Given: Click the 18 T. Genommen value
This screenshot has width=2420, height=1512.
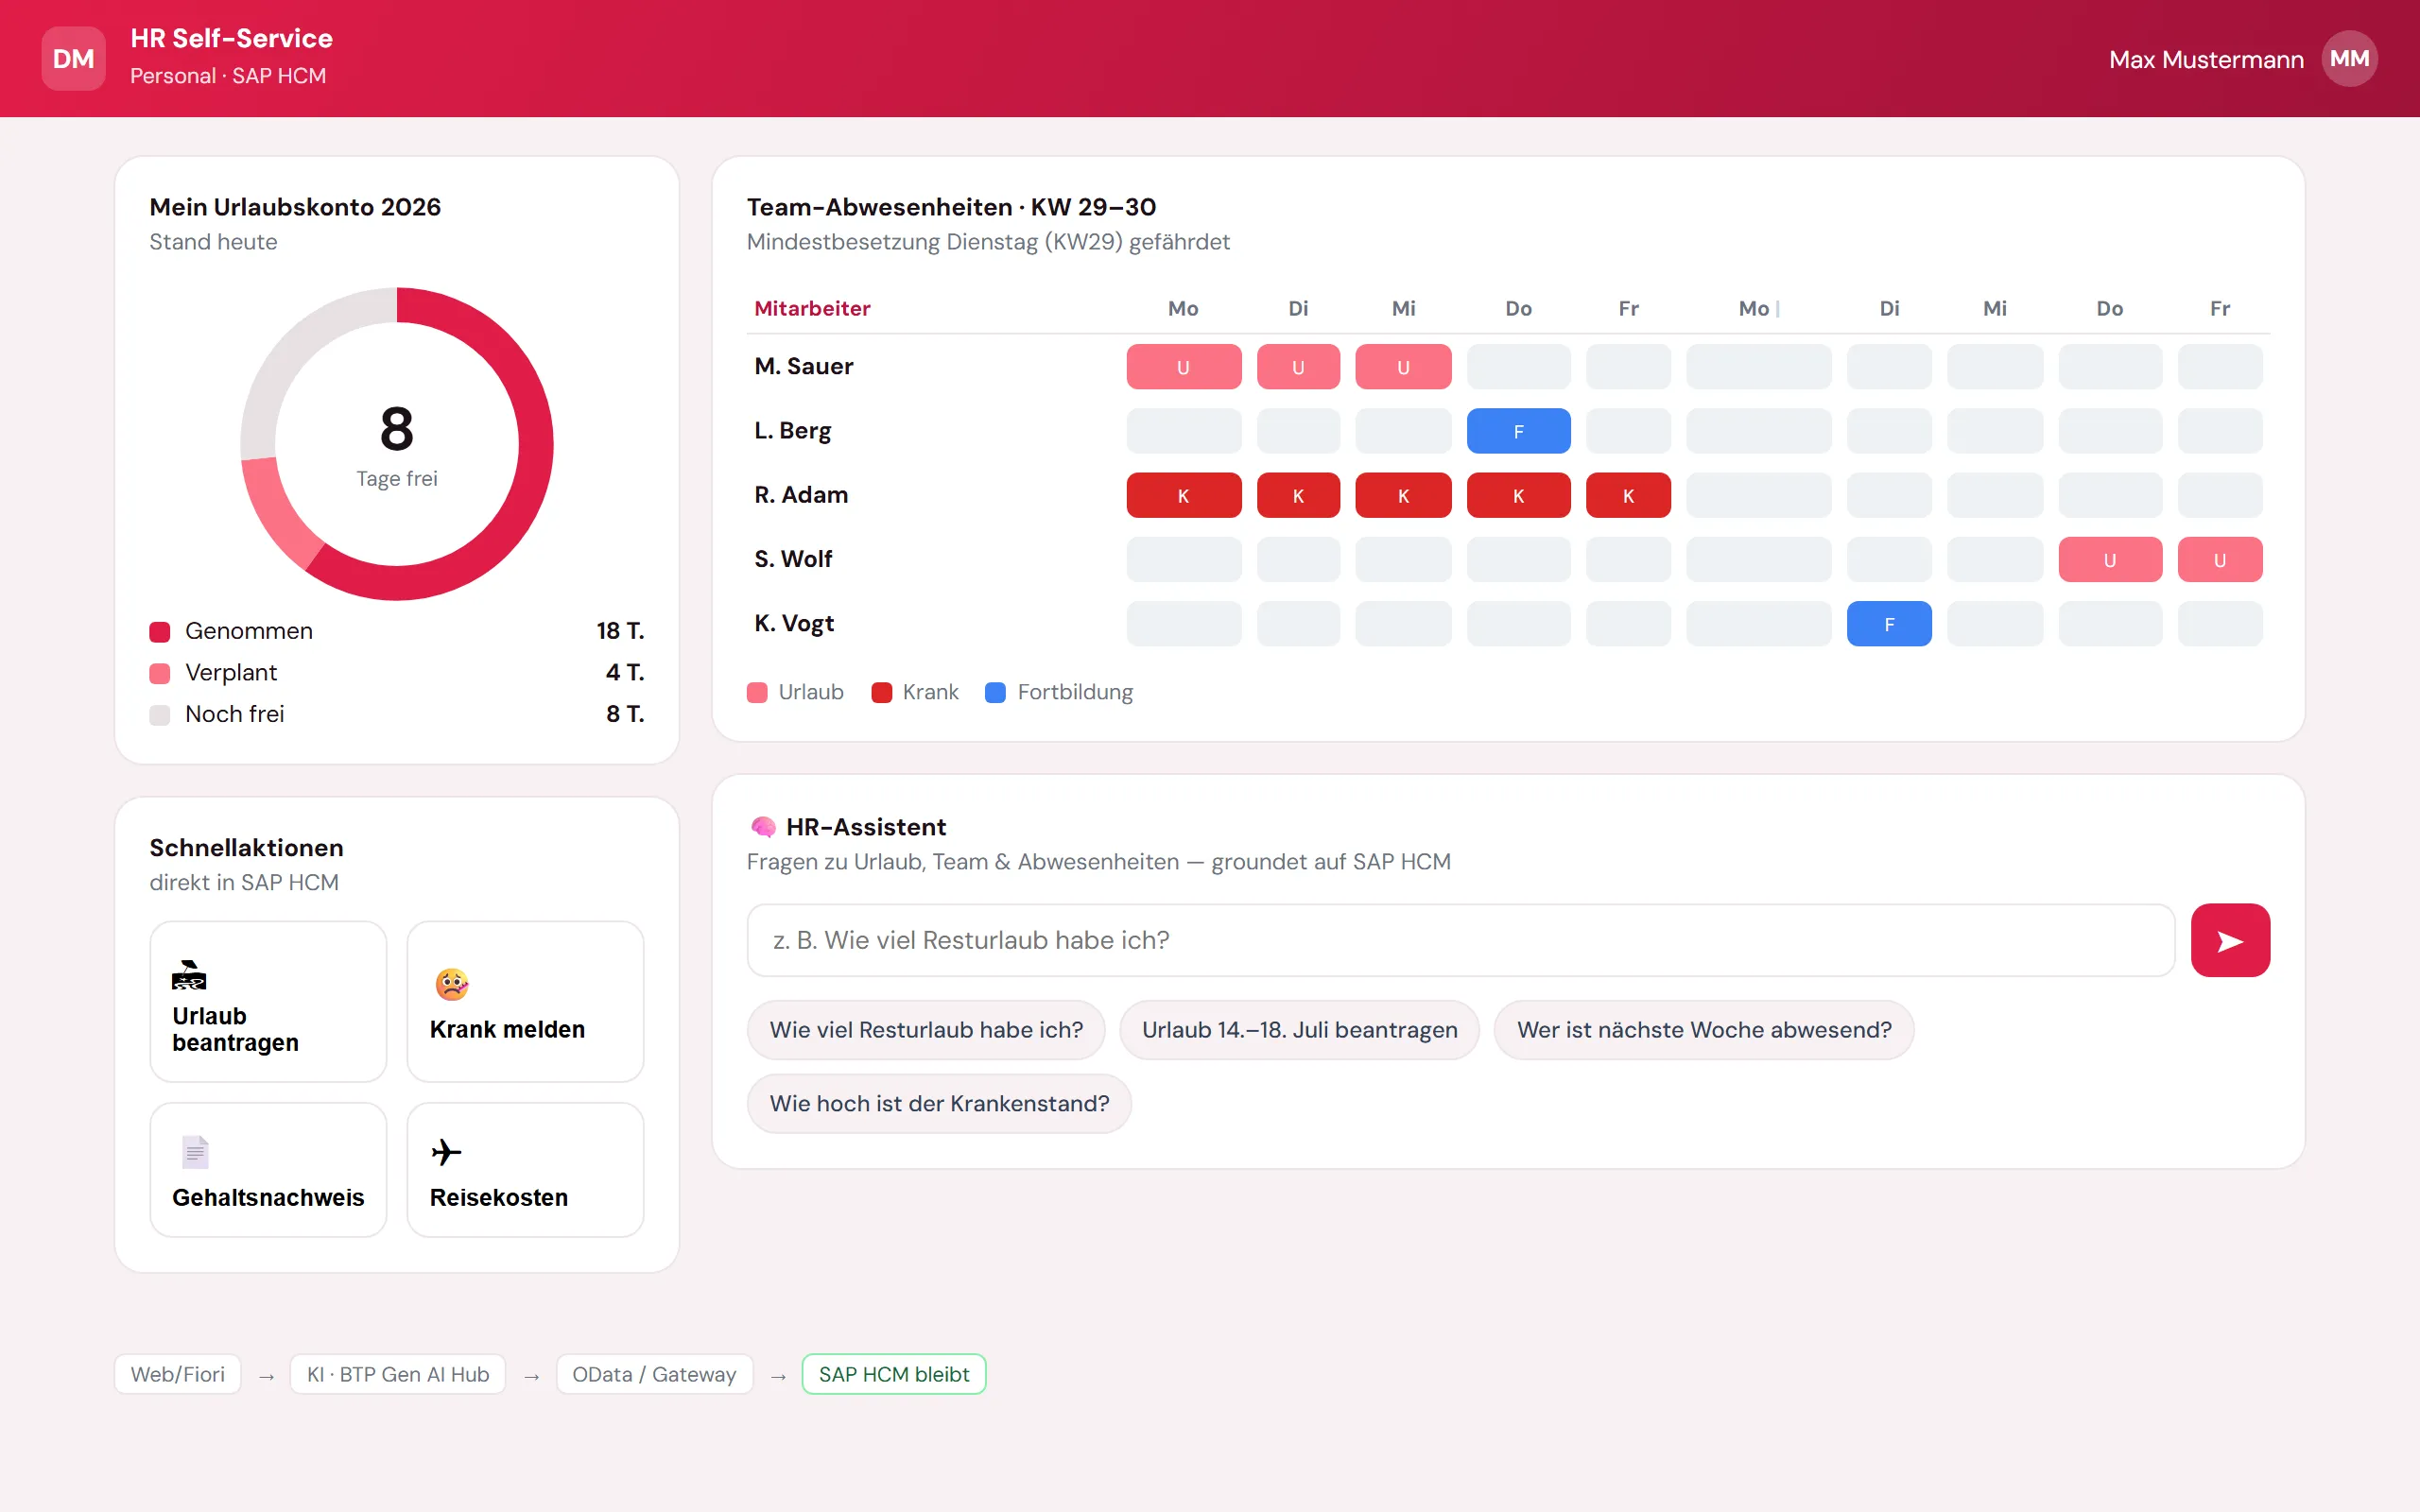Looking at the screenshot, I should (620, 631).
